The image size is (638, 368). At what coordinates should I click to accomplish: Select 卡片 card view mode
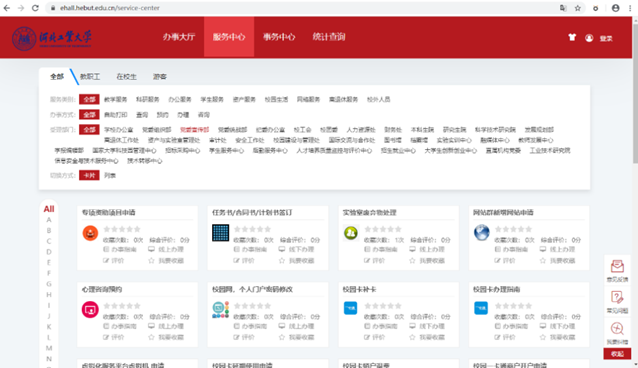(89, 175)
